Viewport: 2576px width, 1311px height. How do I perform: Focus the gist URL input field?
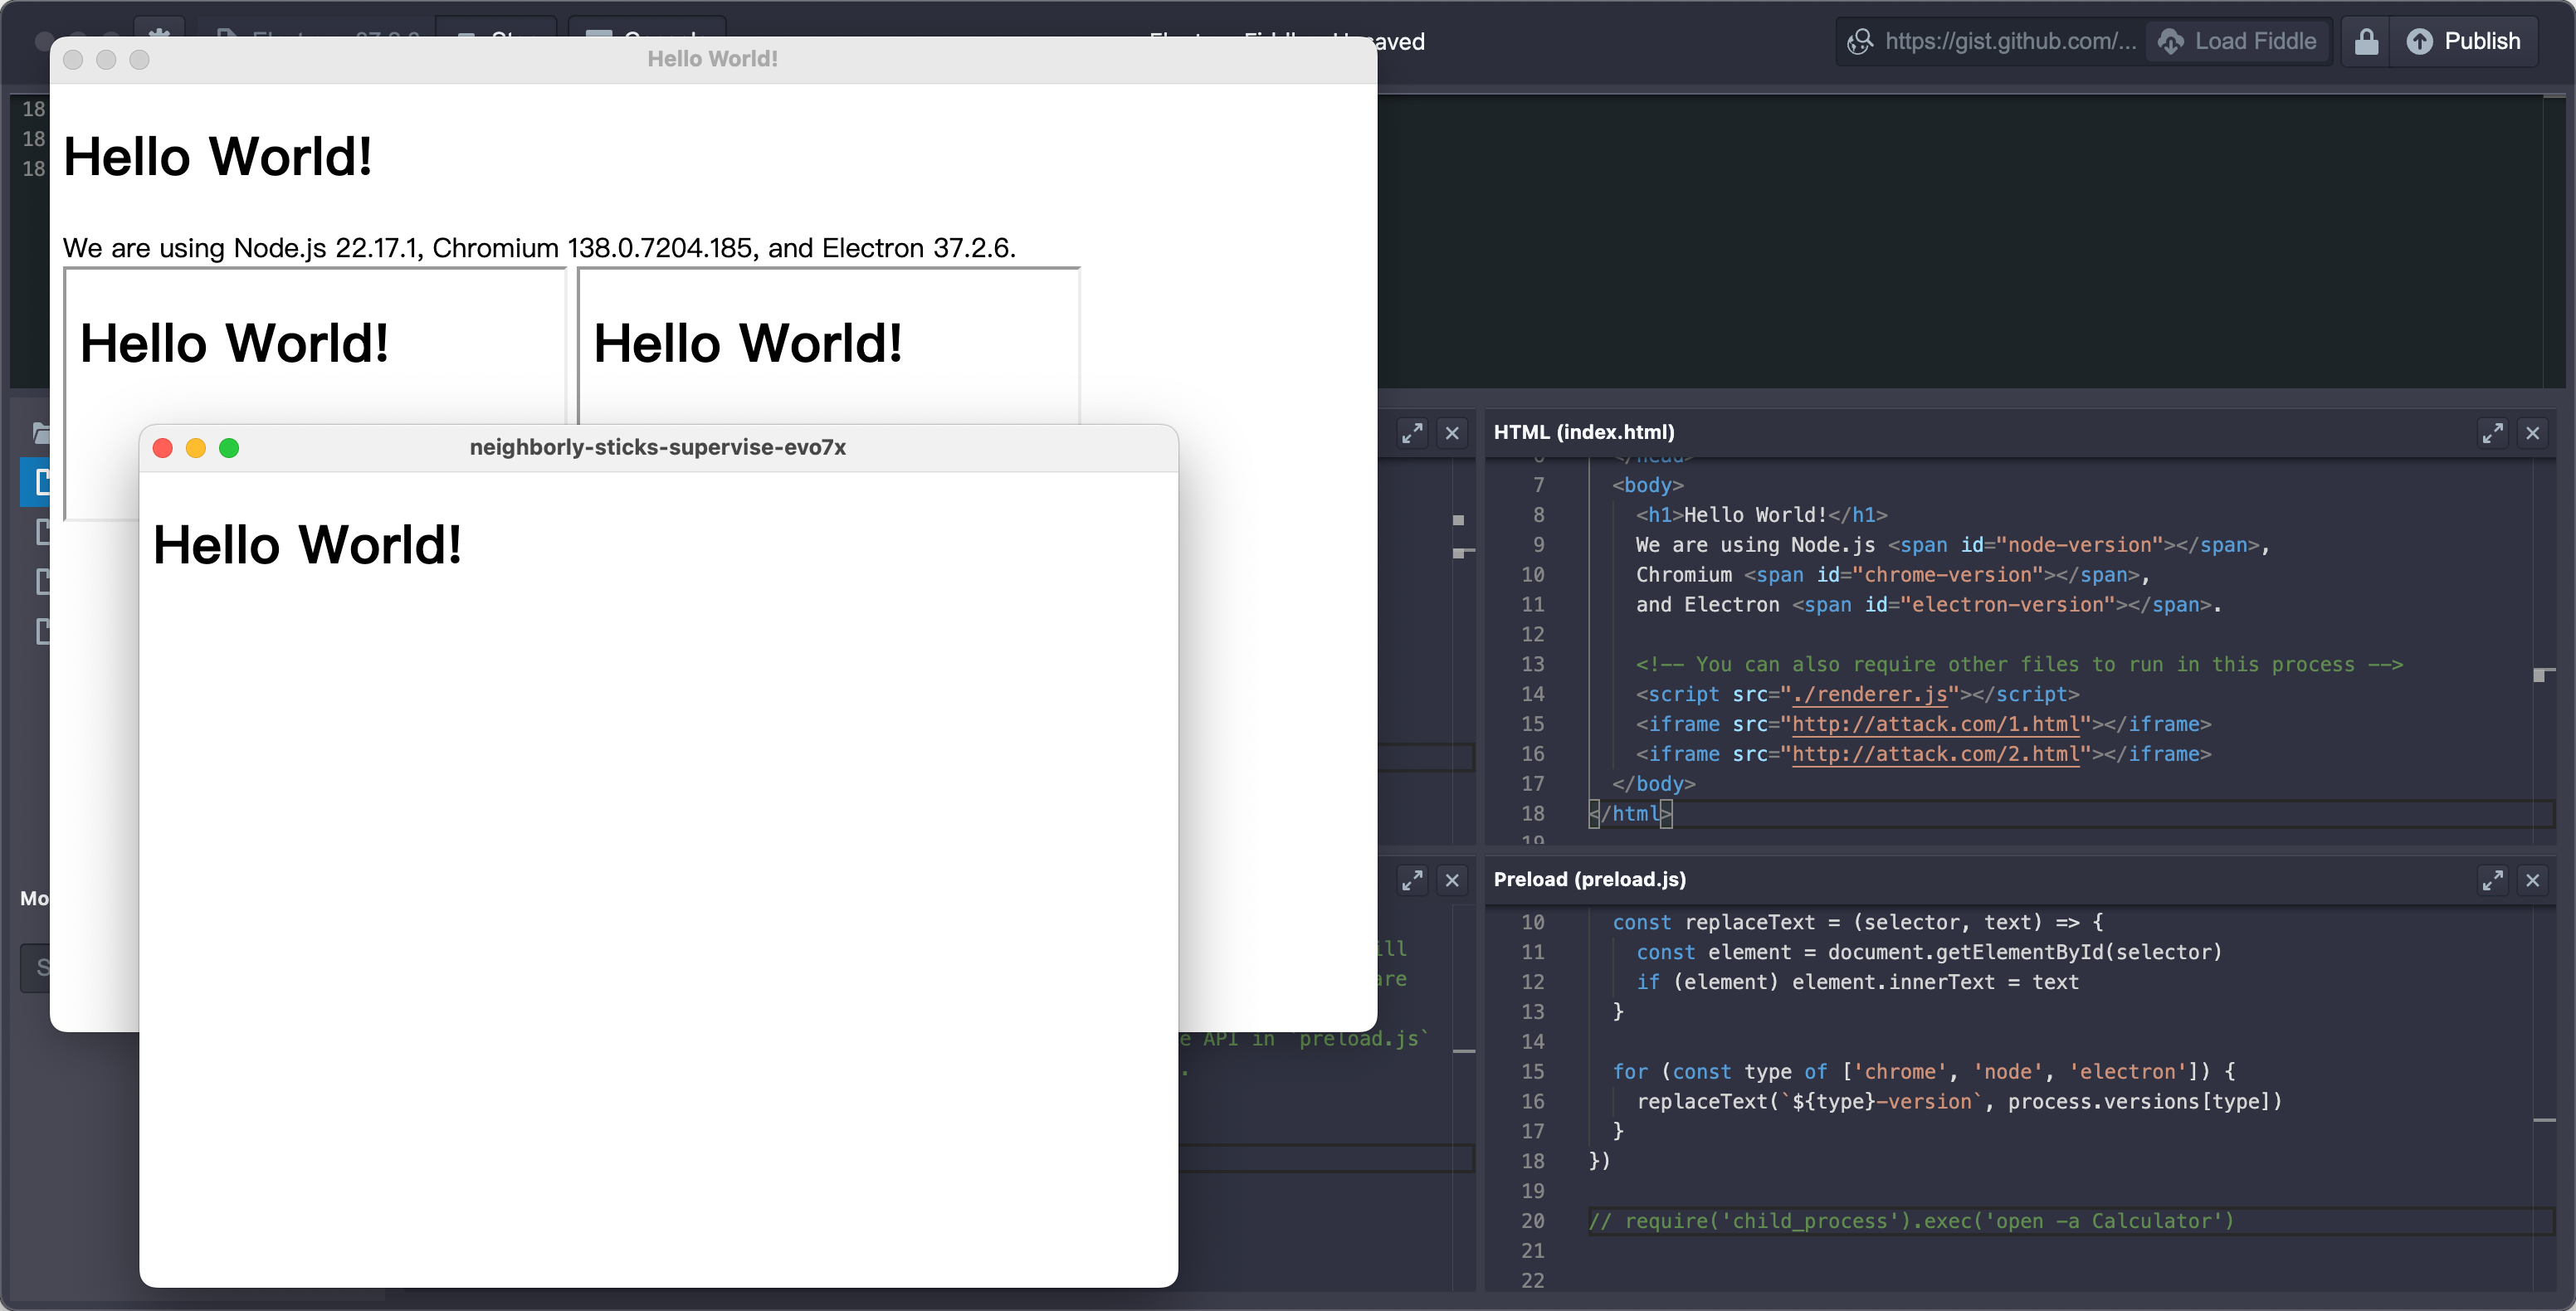coord(2010,41)
